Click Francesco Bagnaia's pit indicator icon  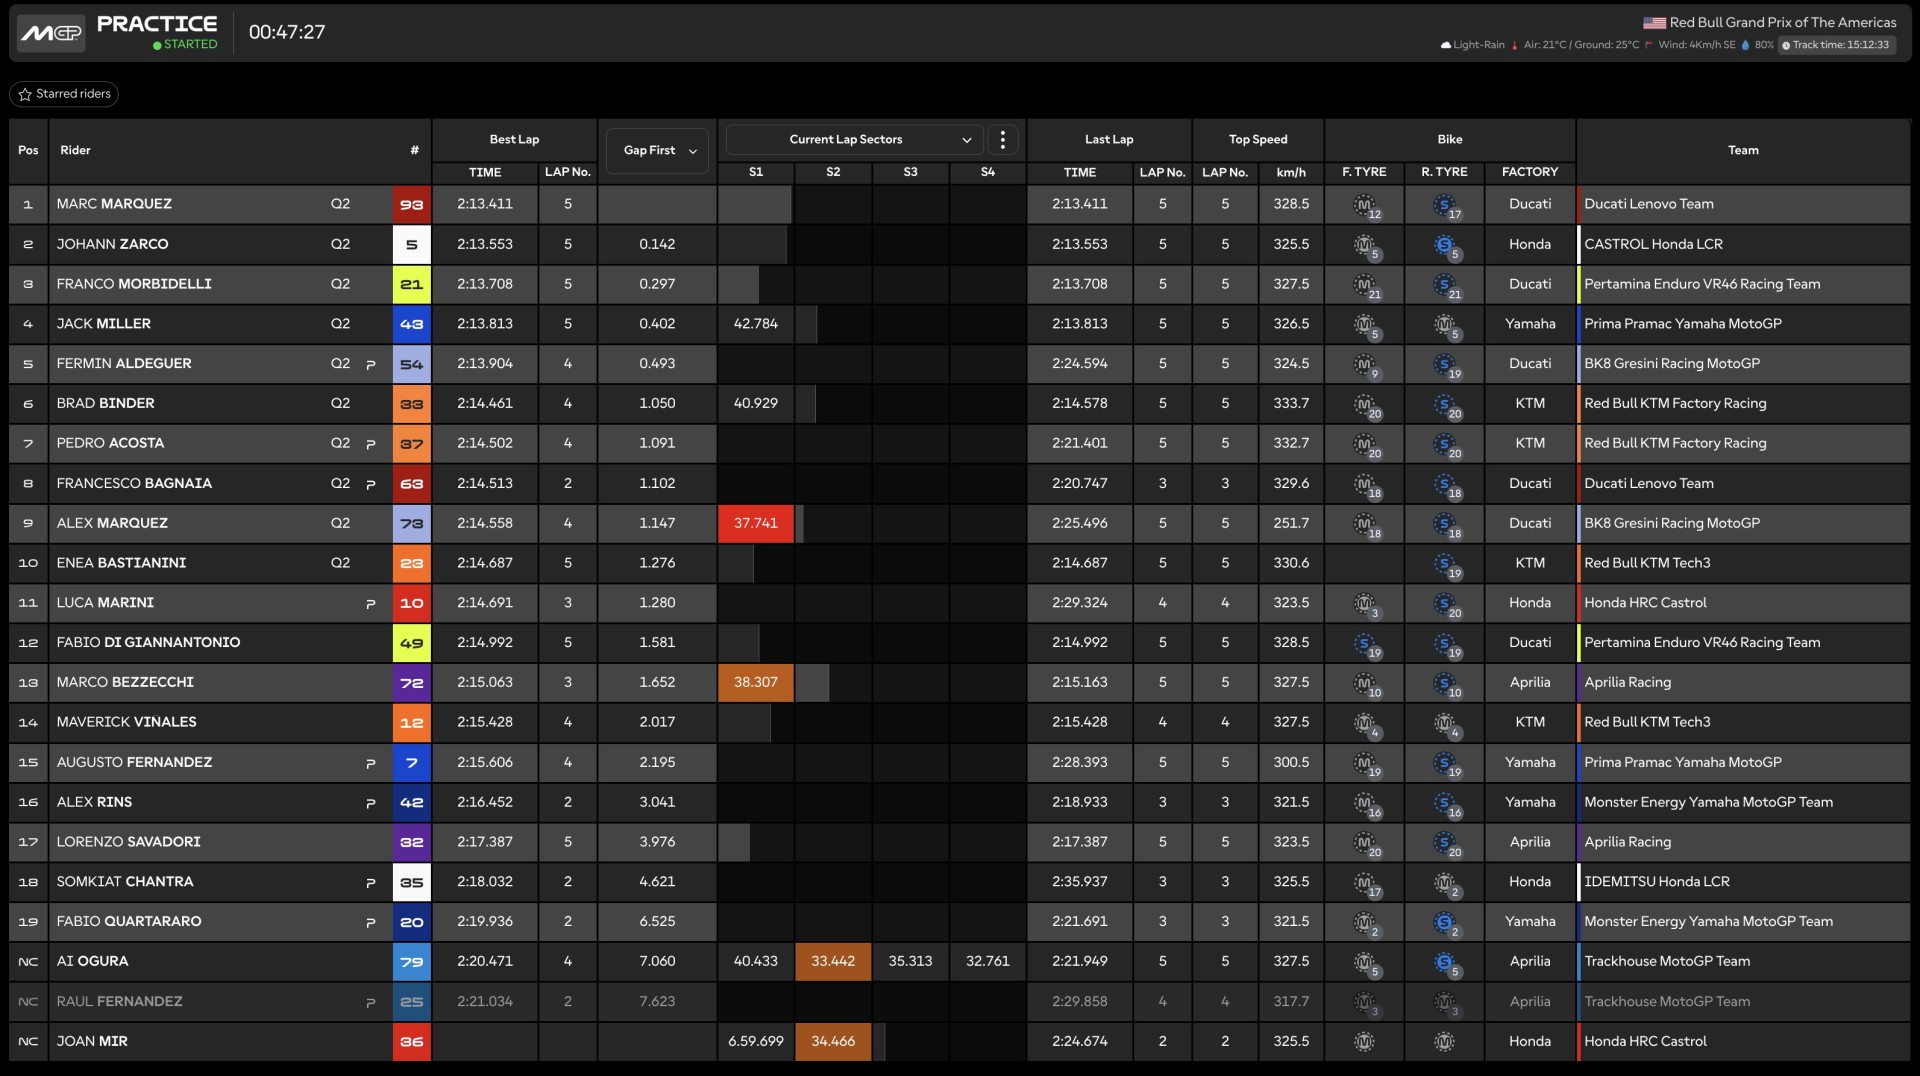[371, 484]
